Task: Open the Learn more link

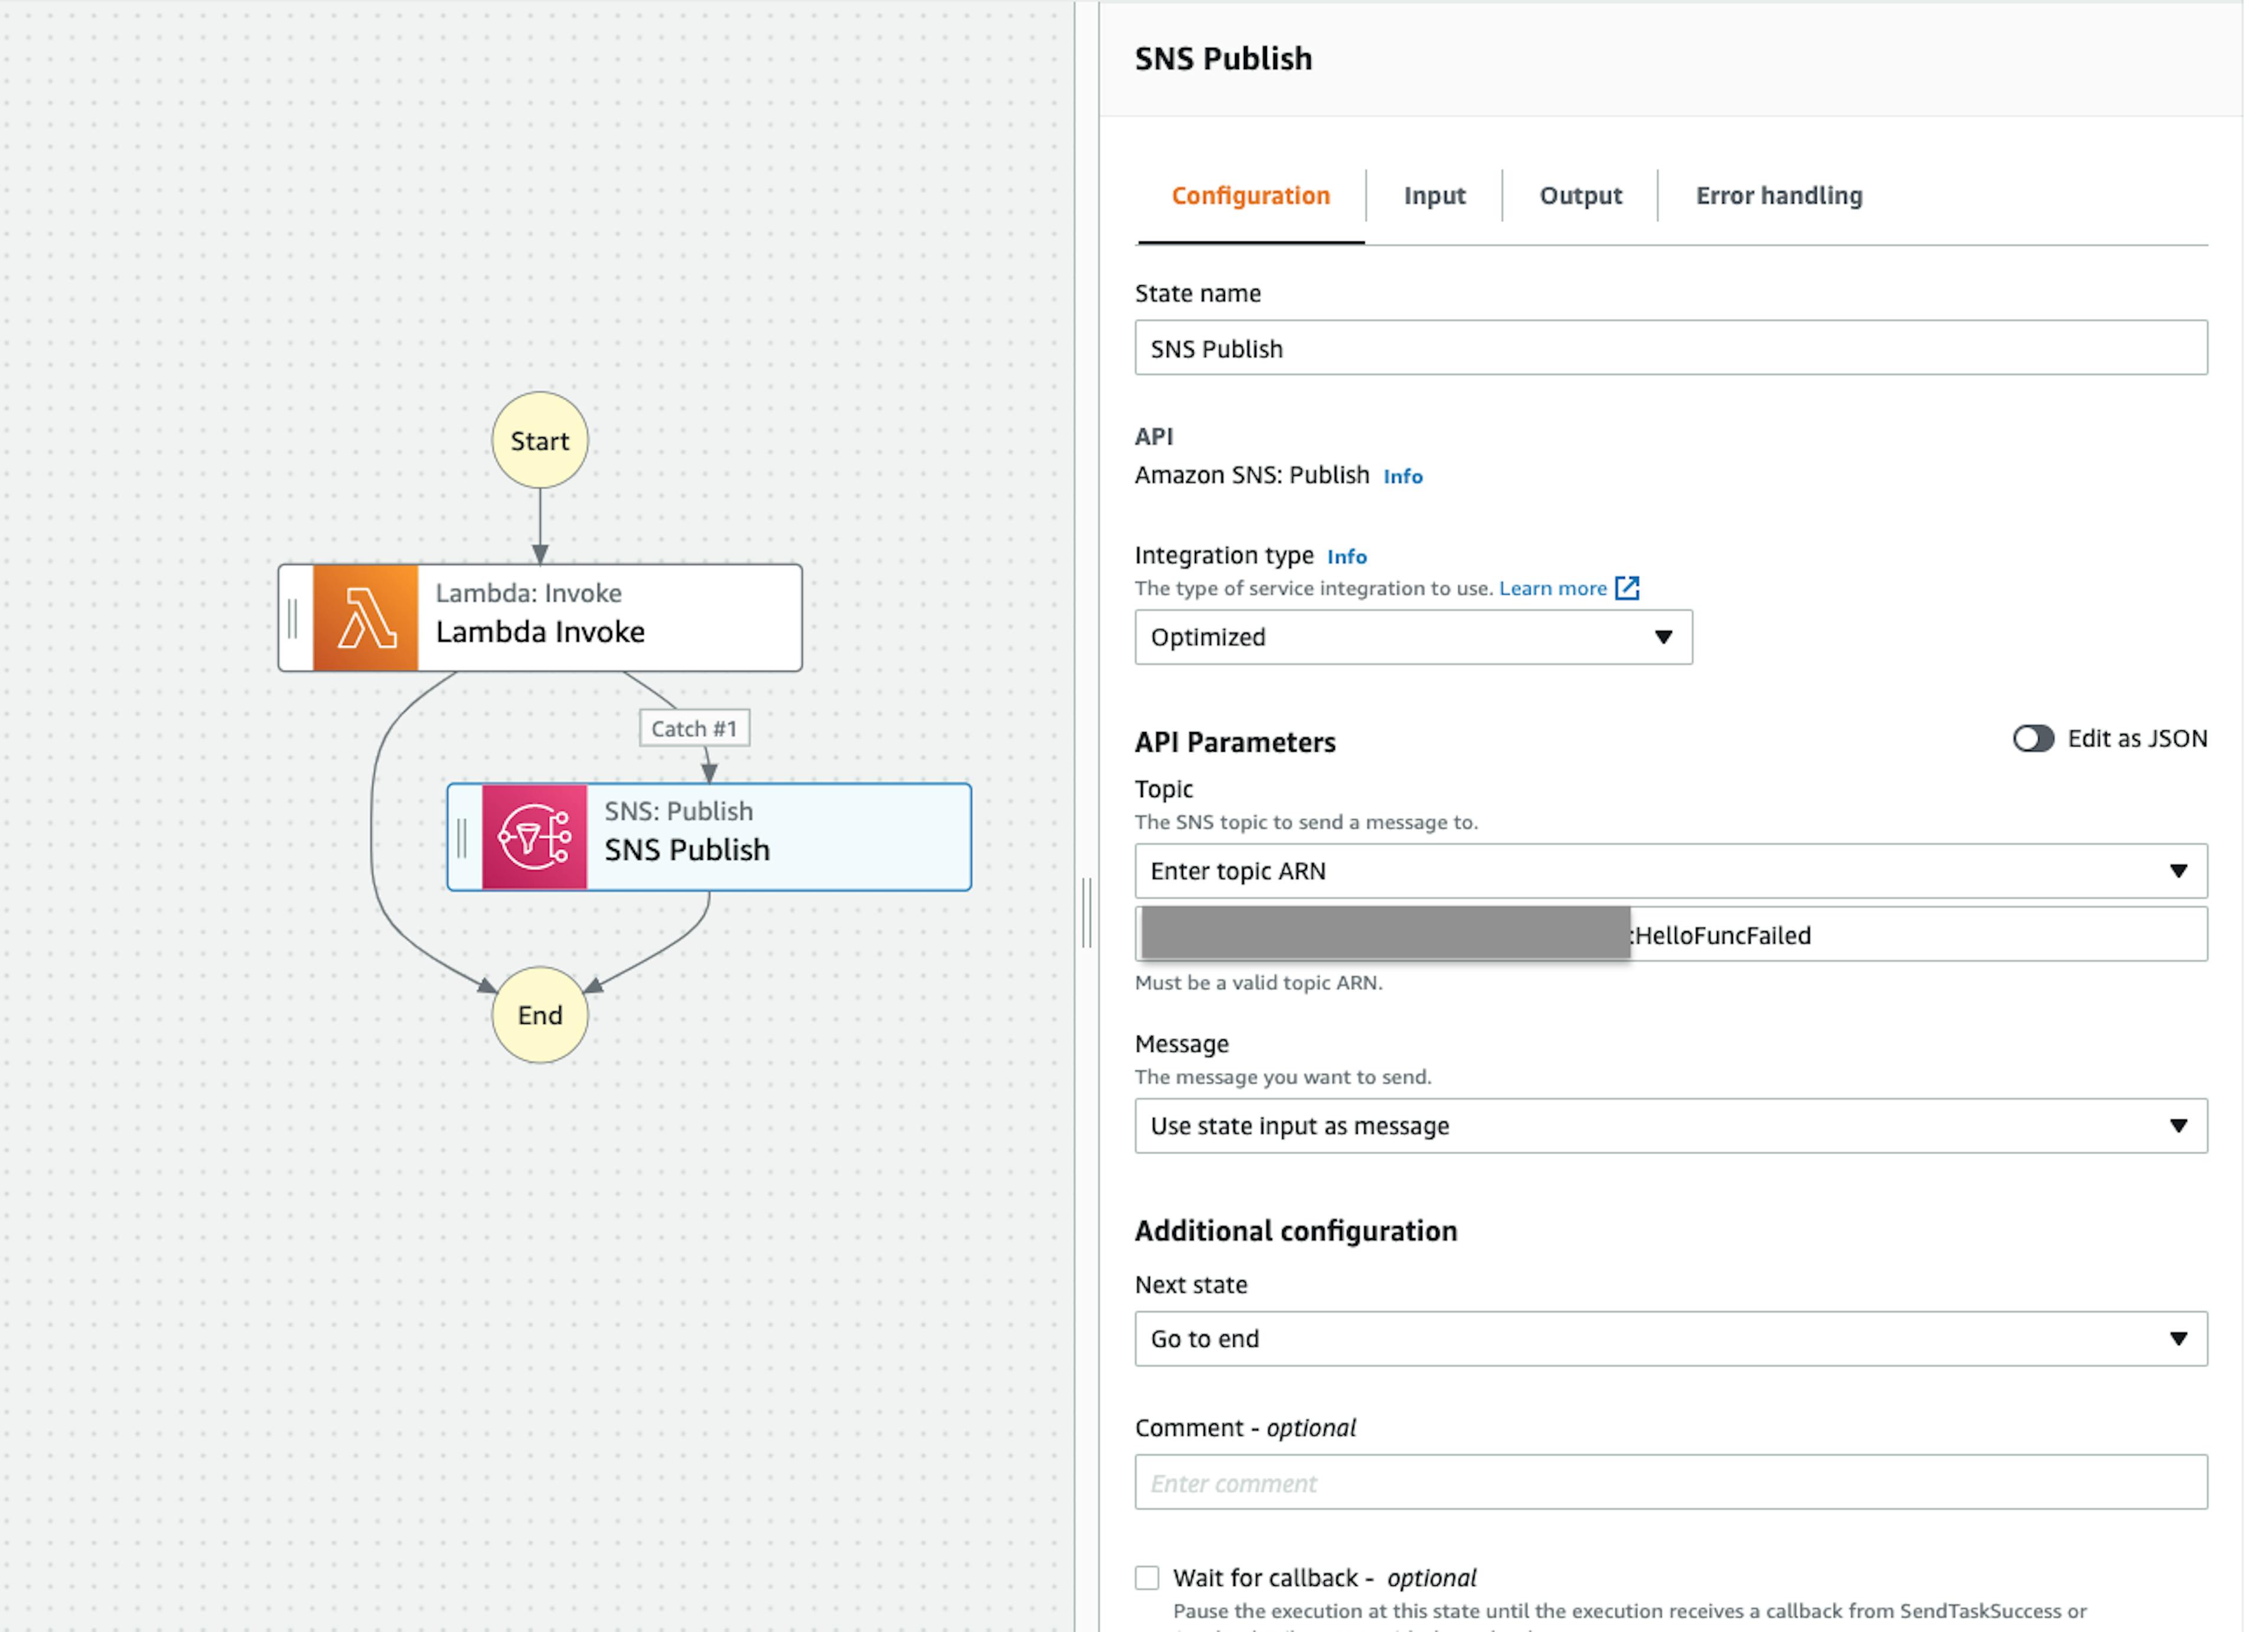Action: click(x=1552, y=588)
